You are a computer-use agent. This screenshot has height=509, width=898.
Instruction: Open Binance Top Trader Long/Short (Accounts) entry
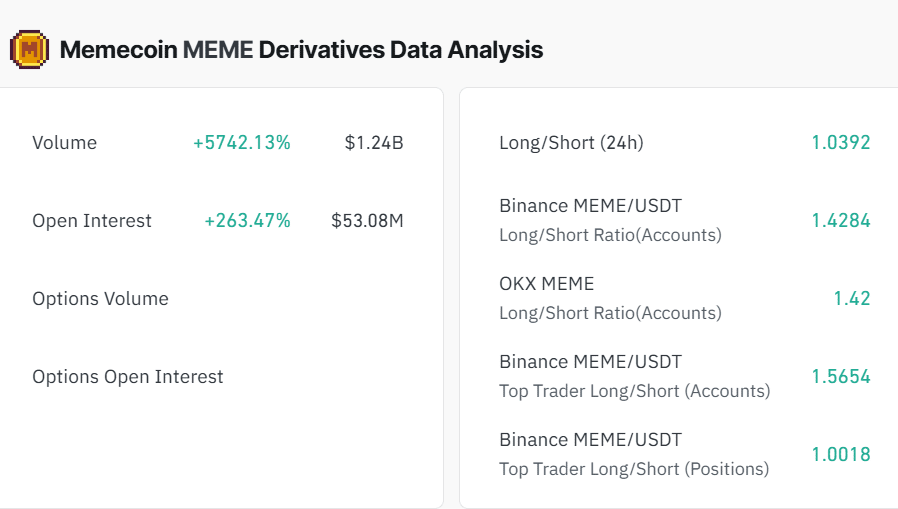point(634,376)
